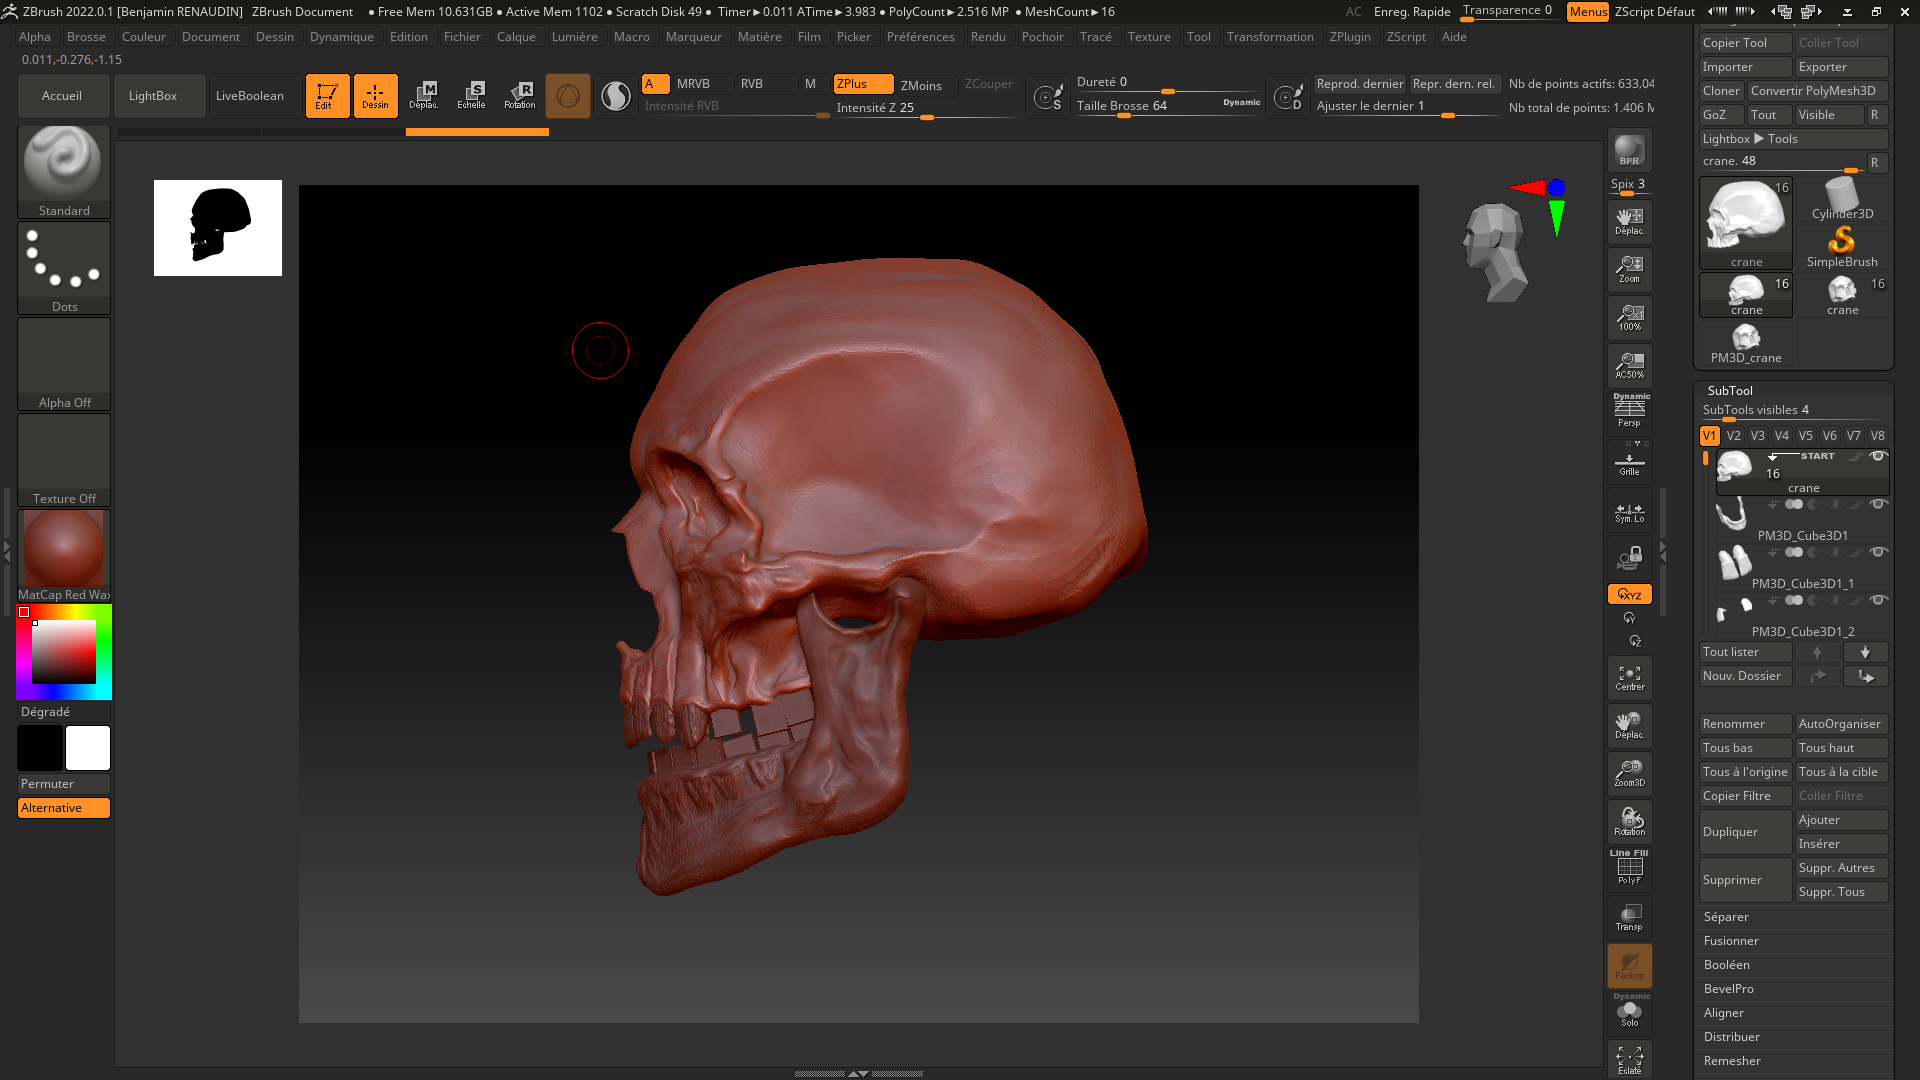Toggle Fantom ghost transparency
Viewport: 1920px width, 1080px height.
(x=1630, y=966)
